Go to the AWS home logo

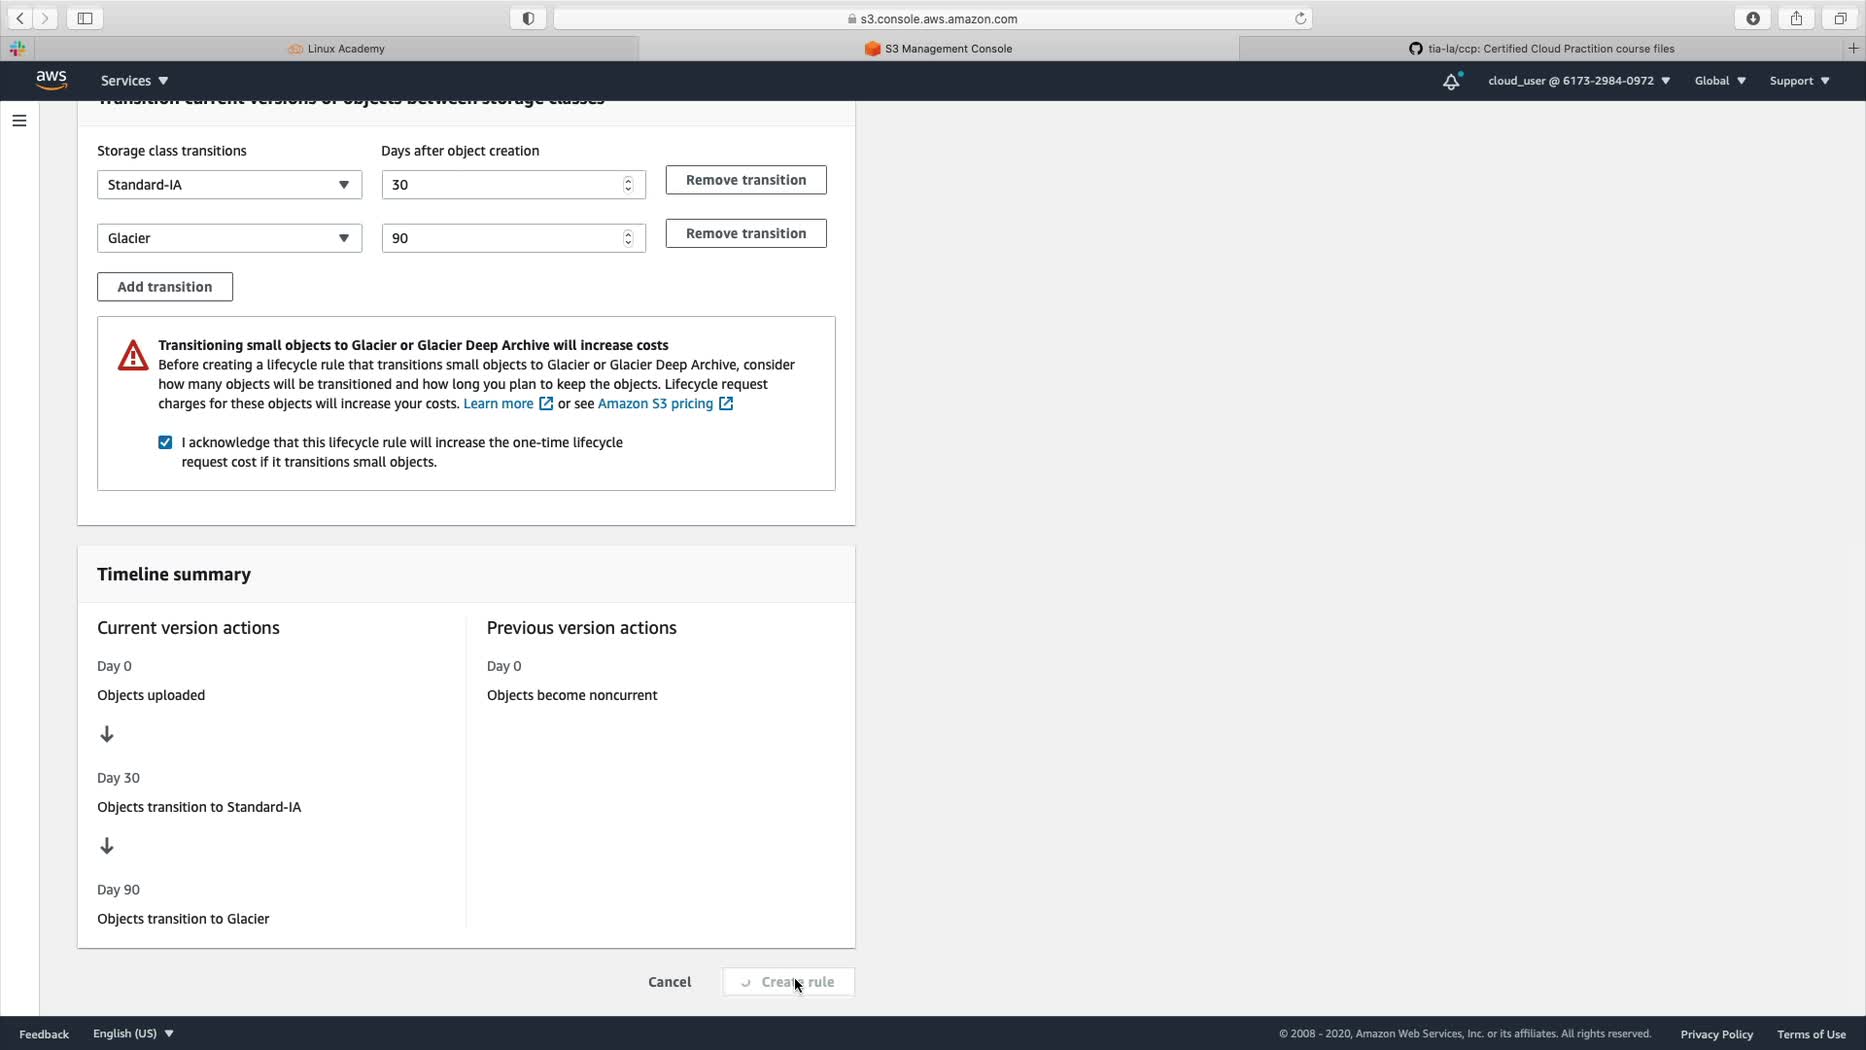click(51, 80)
